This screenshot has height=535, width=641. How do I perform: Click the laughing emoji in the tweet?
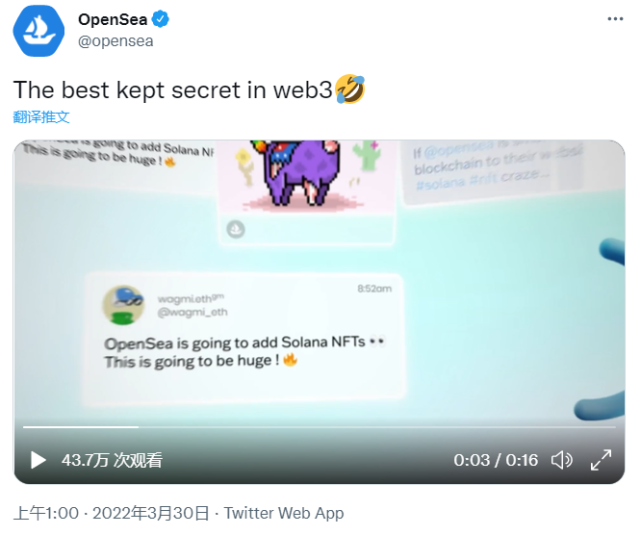tap(350, 89)
